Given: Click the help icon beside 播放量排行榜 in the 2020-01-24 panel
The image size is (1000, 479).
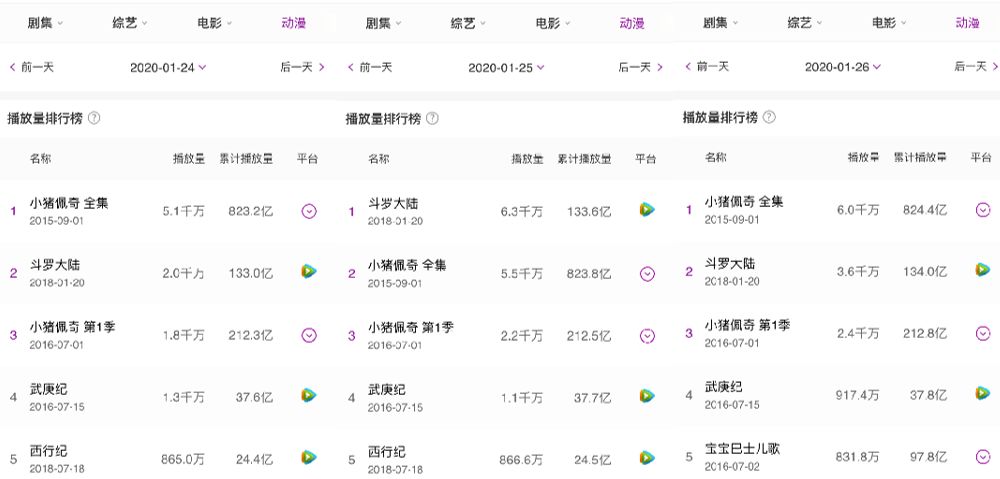Looking at the screenshot, I should (94, 118).
